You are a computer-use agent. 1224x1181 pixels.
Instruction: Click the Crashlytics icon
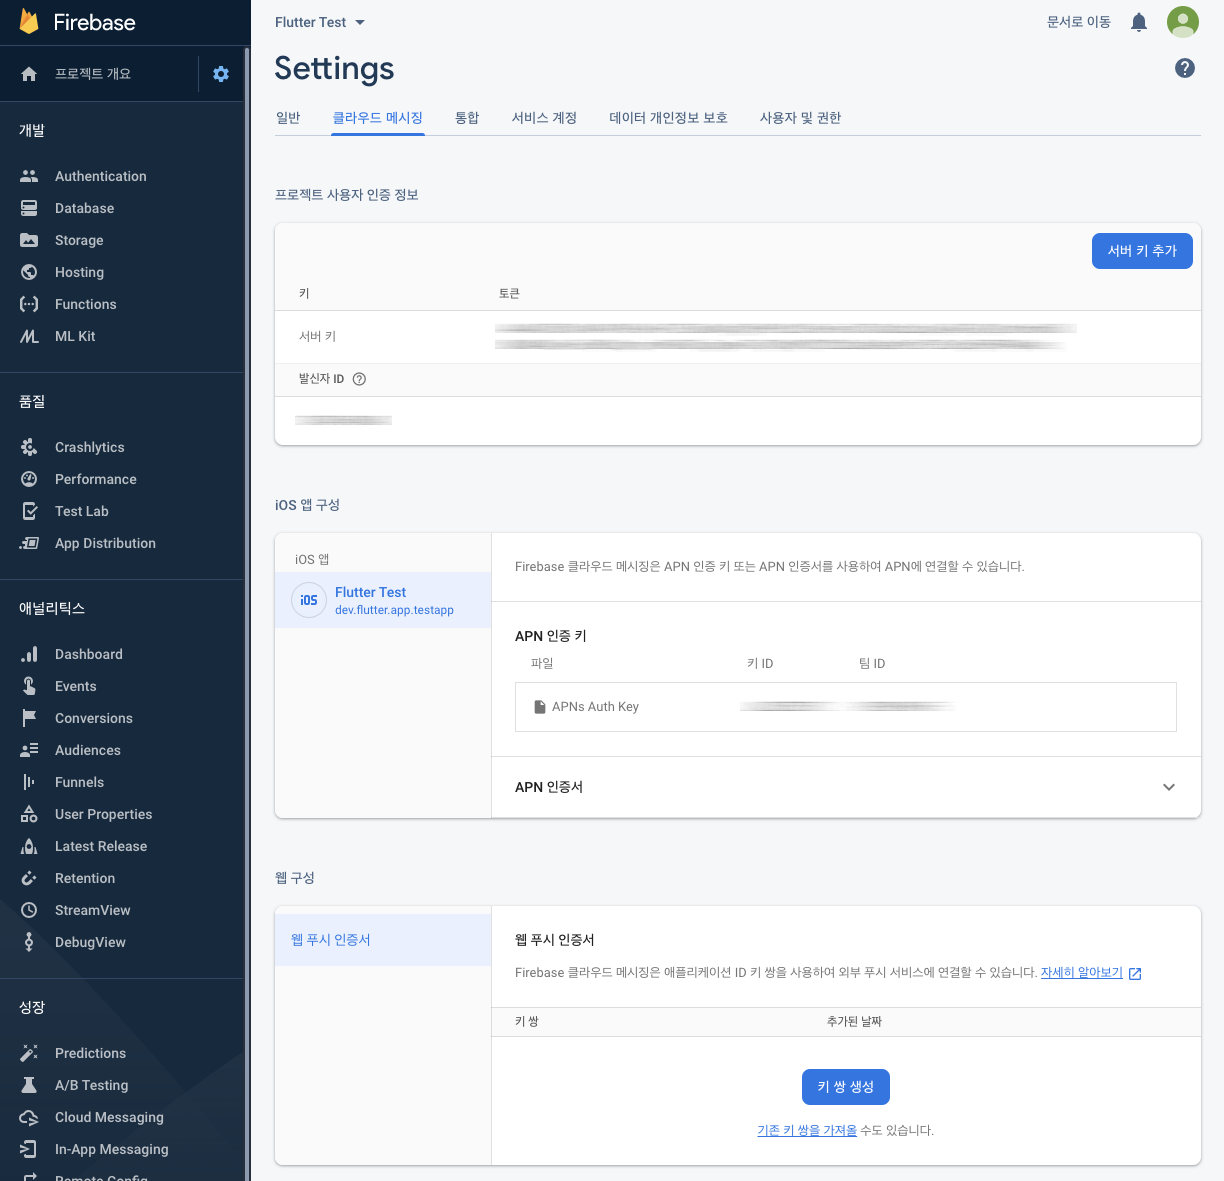point(29,447)
